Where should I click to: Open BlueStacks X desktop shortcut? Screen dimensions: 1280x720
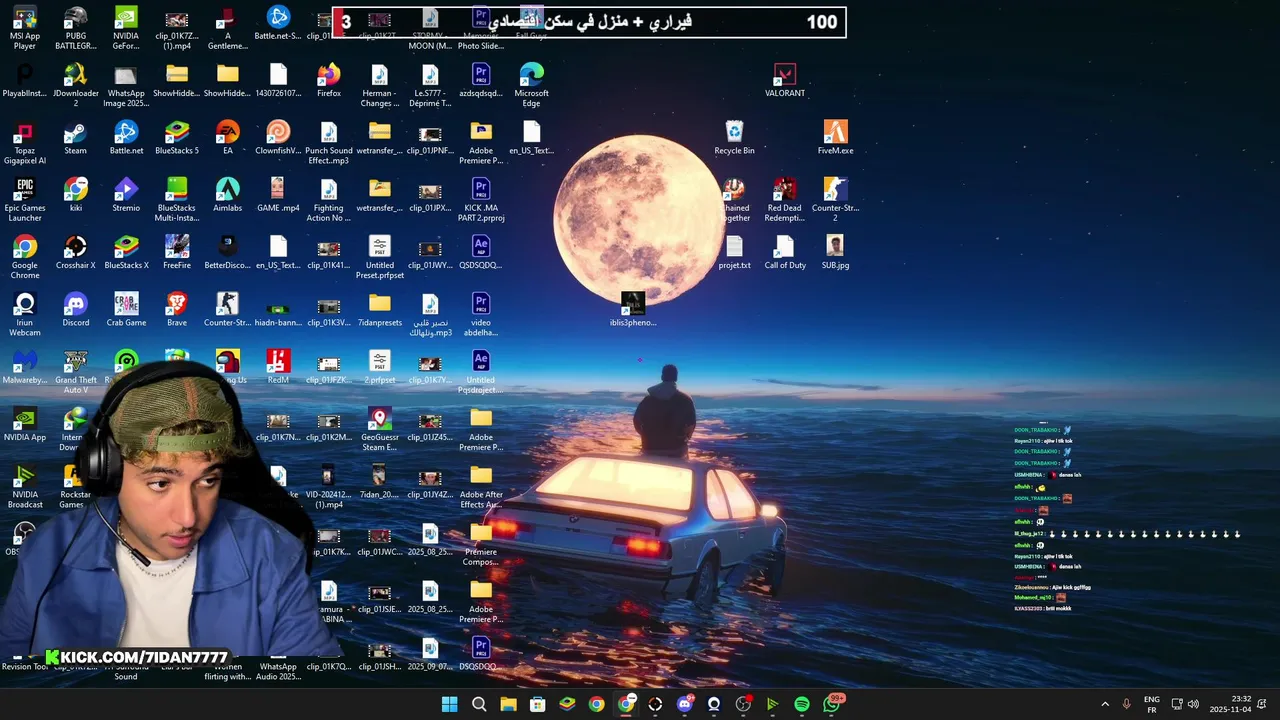click(126, 252)
